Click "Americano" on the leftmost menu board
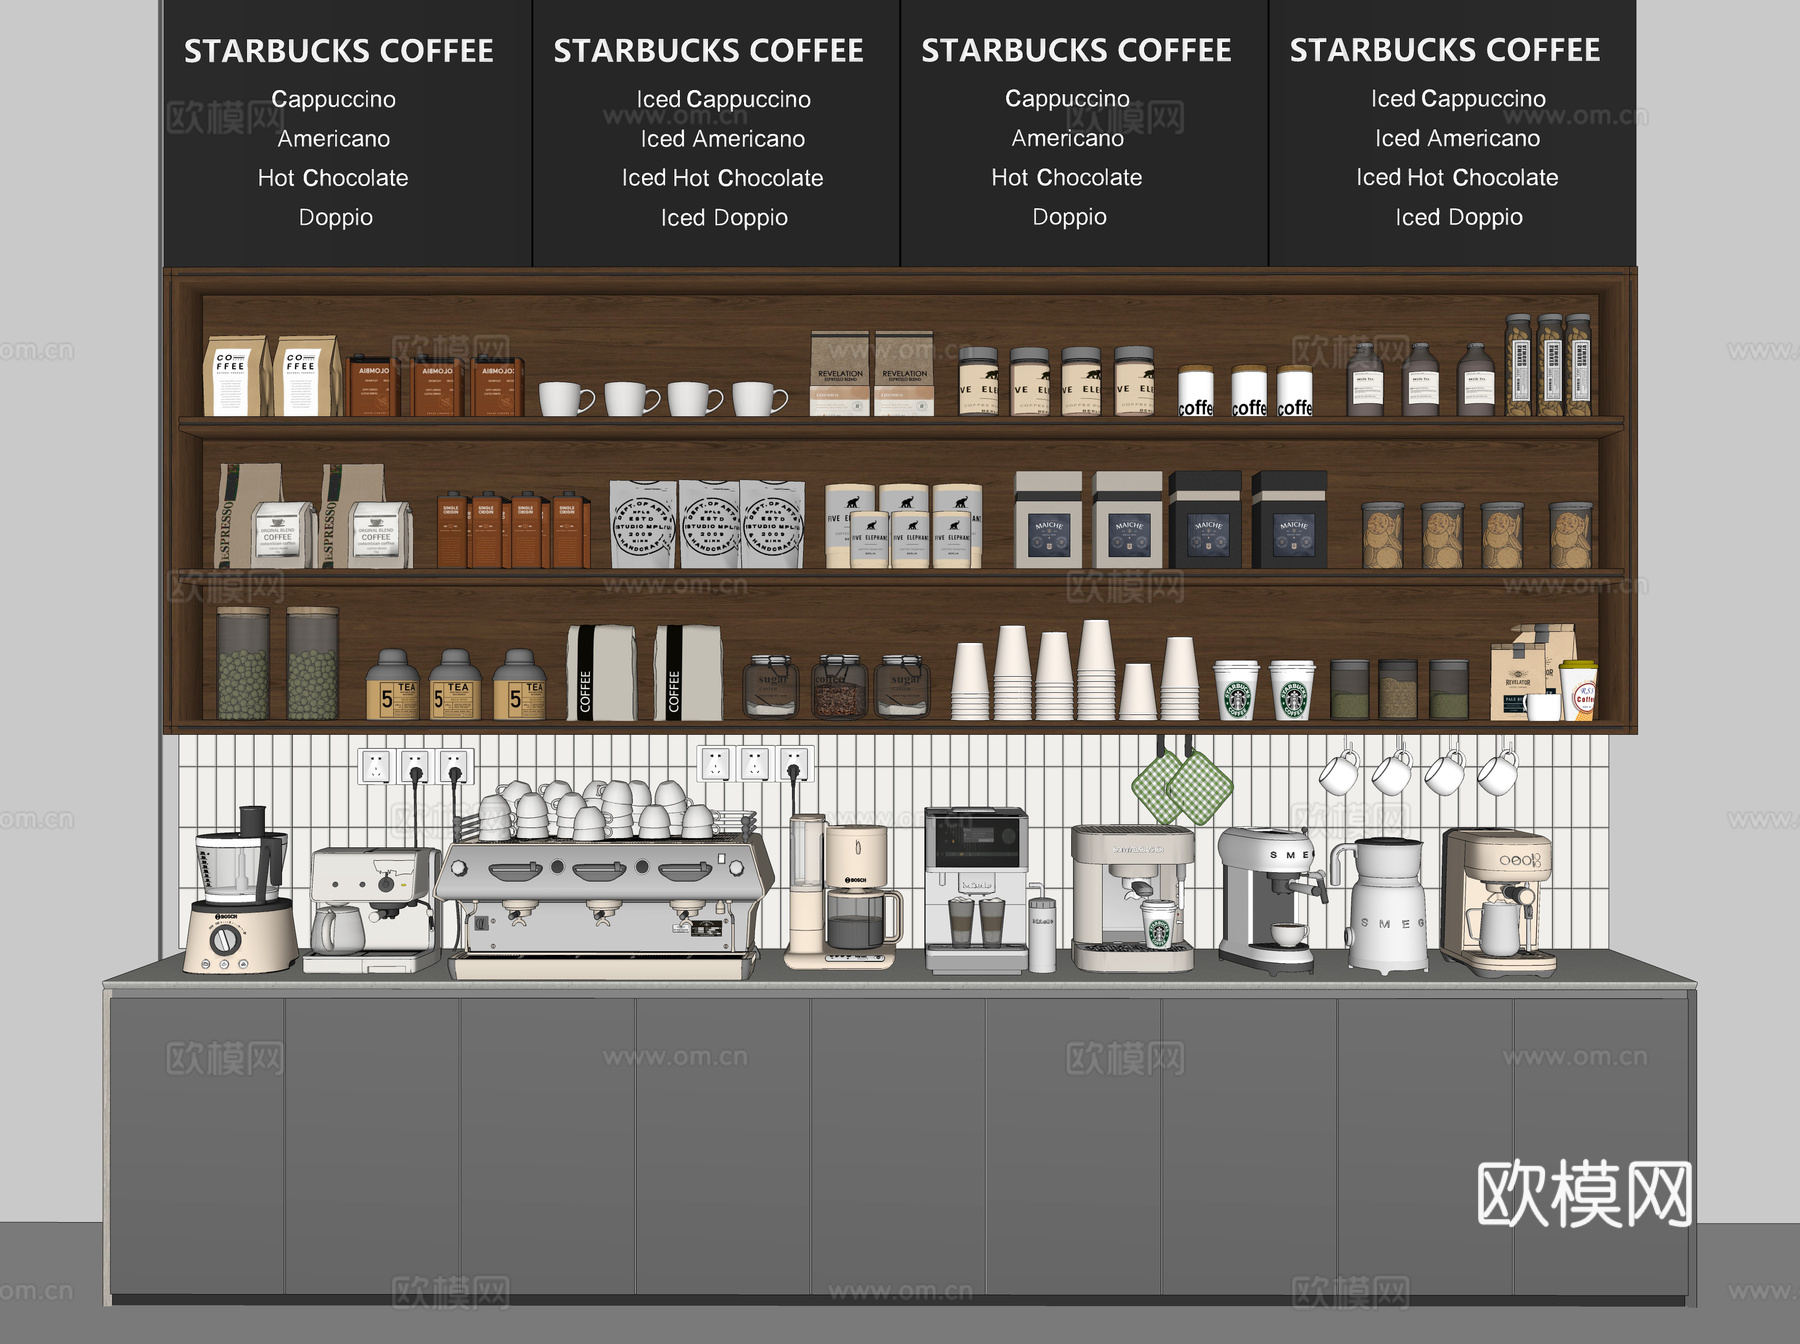Viewport: 1800px width, 1344px height. click(334, 138)
